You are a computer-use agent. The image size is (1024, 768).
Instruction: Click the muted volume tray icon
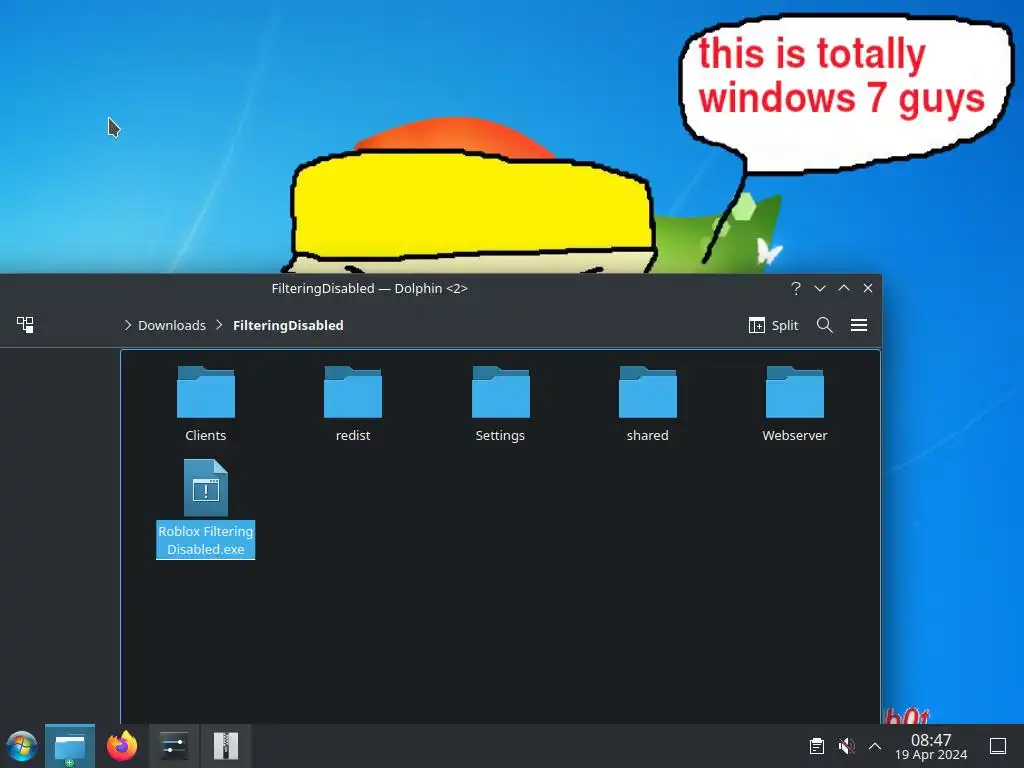click(846, 746)
